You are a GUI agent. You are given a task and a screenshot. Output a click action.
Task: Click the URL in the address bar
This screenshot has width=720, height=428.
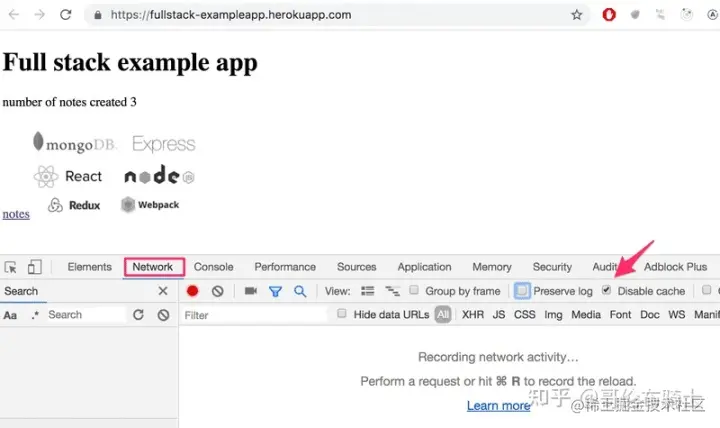231,15
